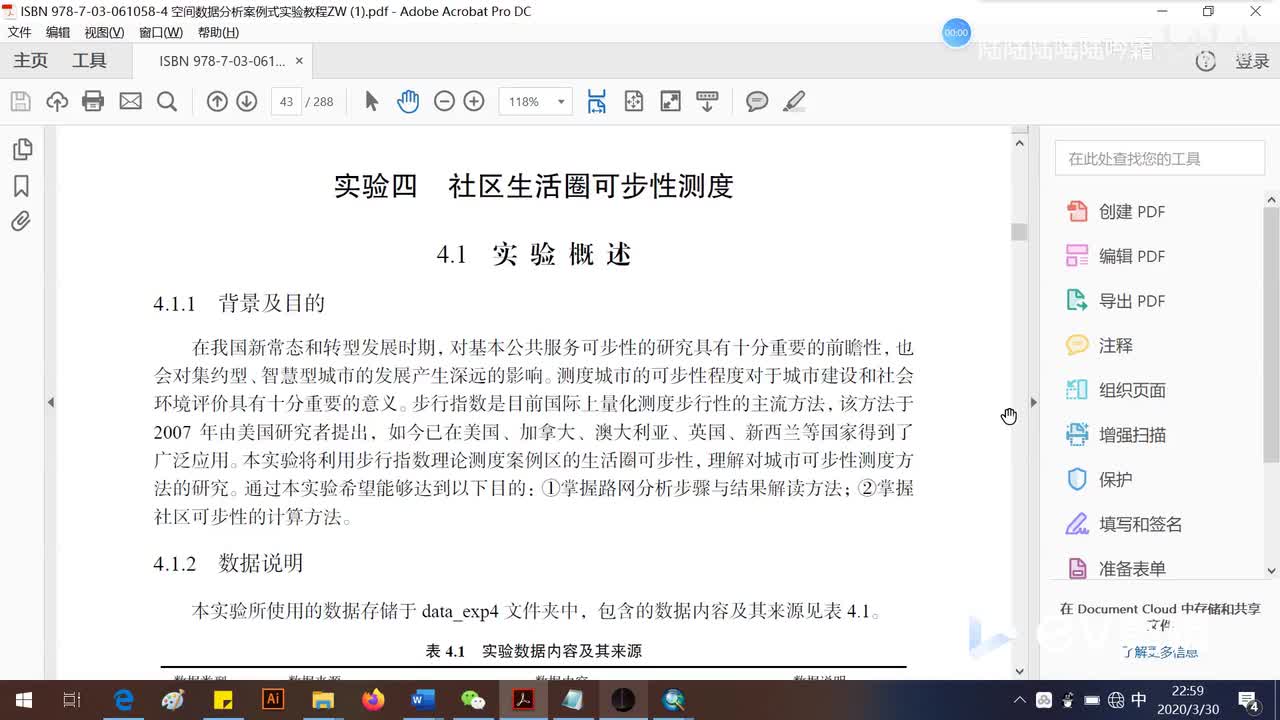This screenshot has height=720, width=1280.
Task: Open page thumbnails panel
Action: point(21,150)
